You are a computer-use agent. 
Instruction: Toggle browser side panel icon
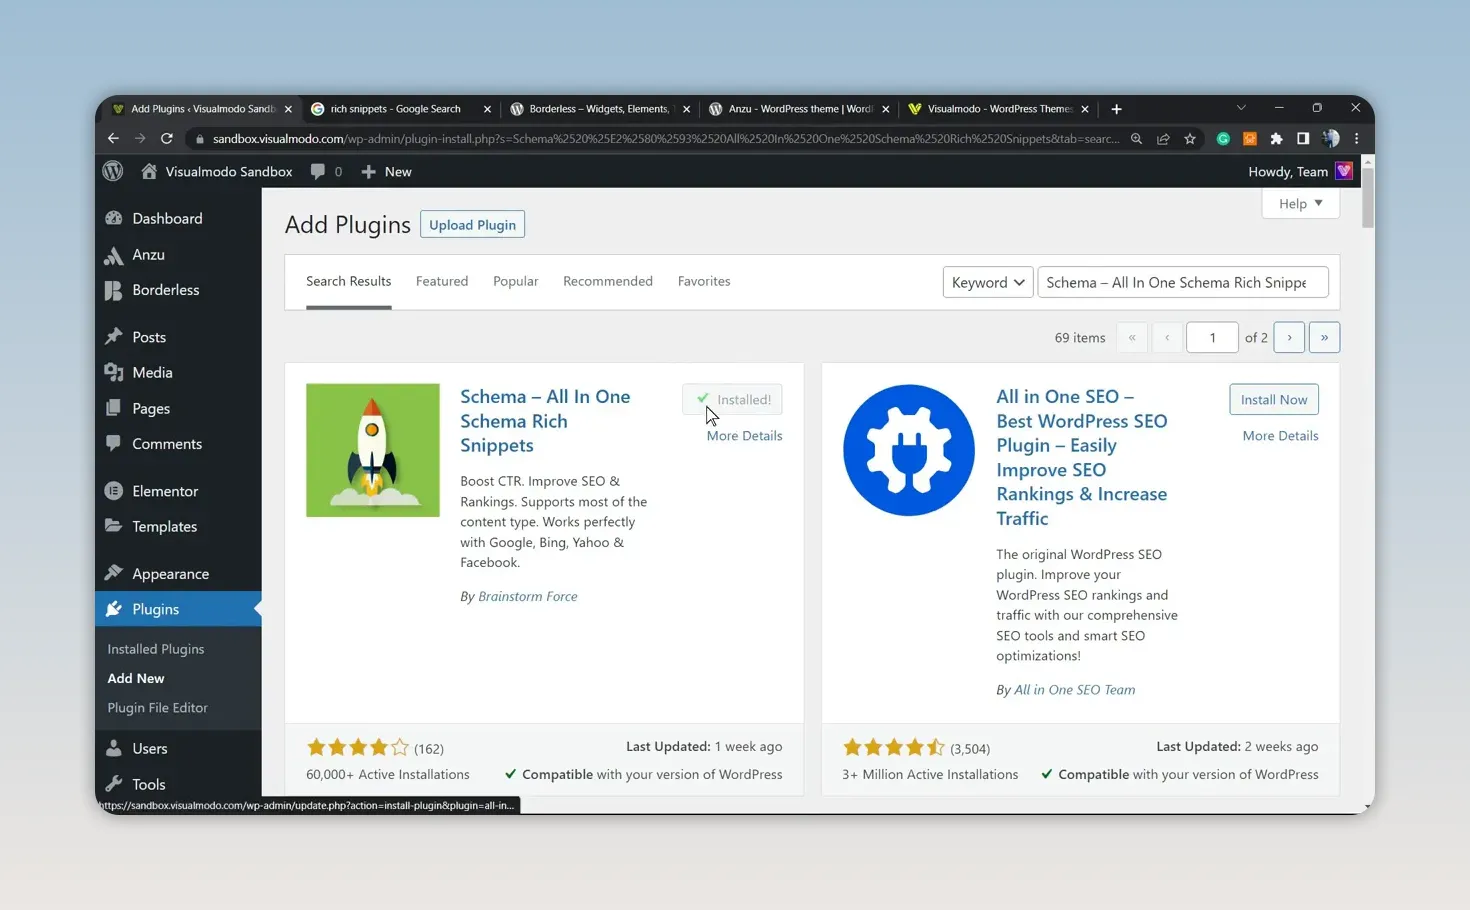click(x=1303, y=139)
